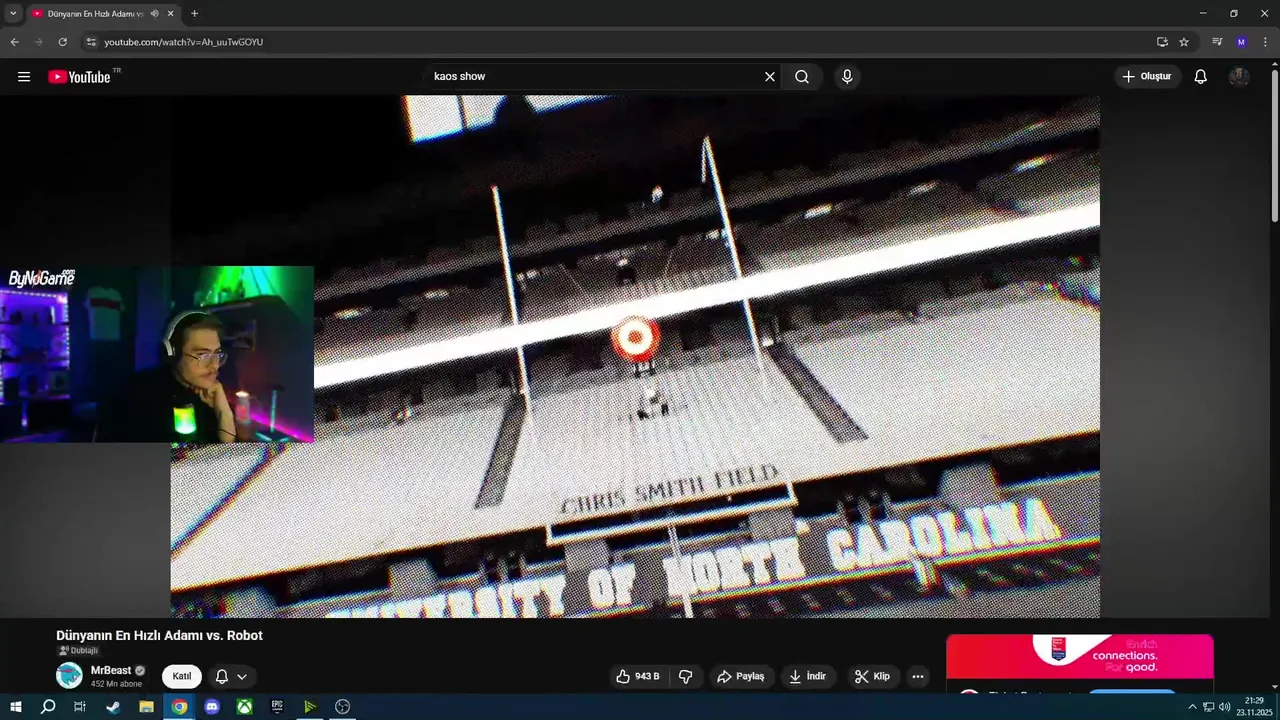Open the pink 'connections. For good.' ad banner
1280x720 pixels.
(x=1080, y=656)
